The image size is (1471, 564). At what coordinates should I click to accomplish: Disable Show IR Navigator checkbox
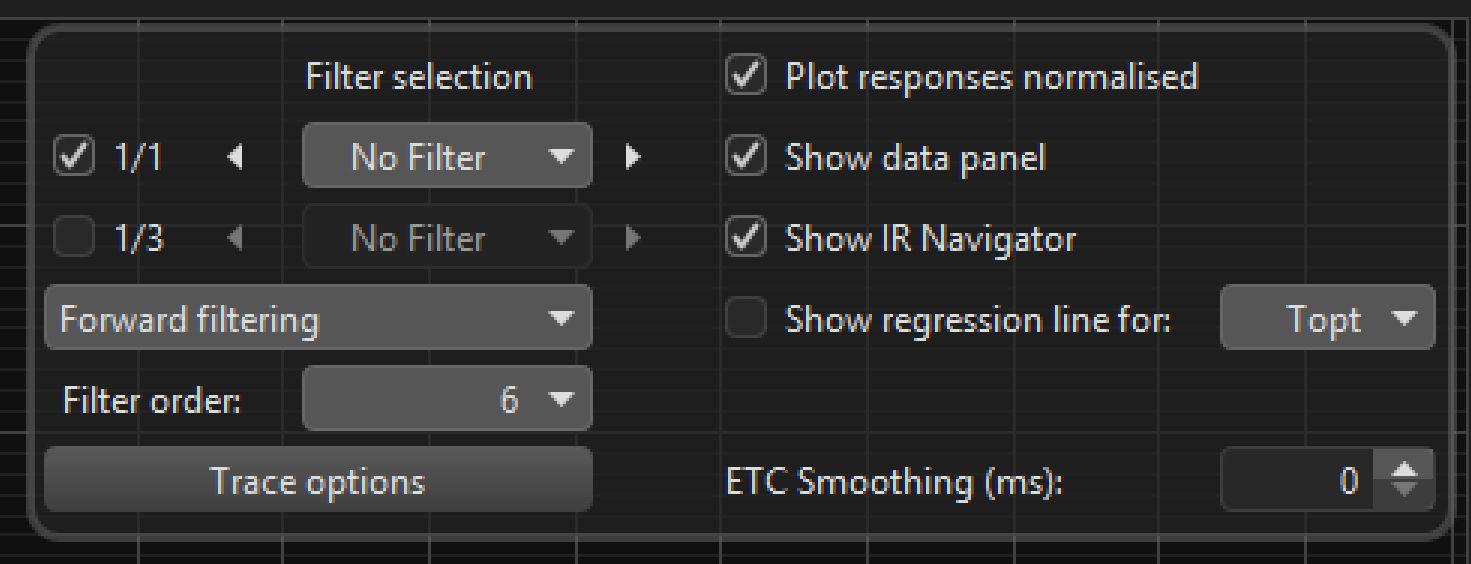(x=746, y=239)
